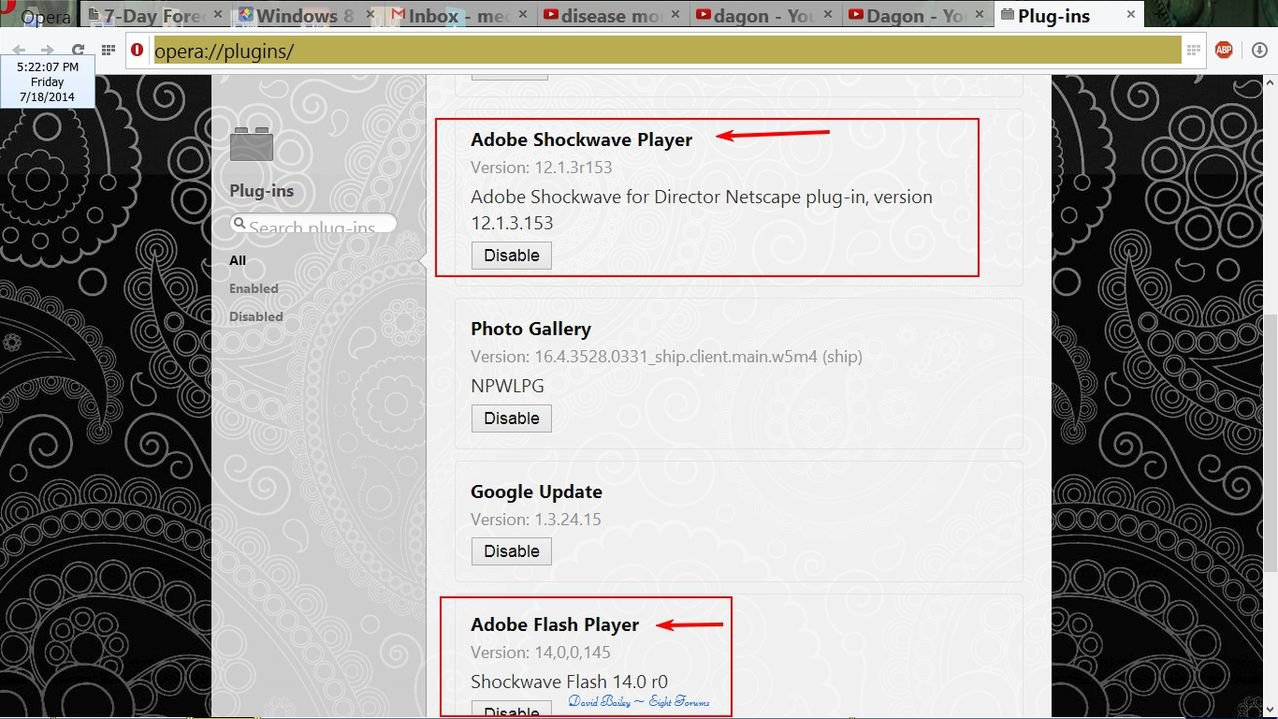This screenshot has height=719, width=1278.
Task: Select Version: 1.3.24.15 text
Action: (536, 519)
